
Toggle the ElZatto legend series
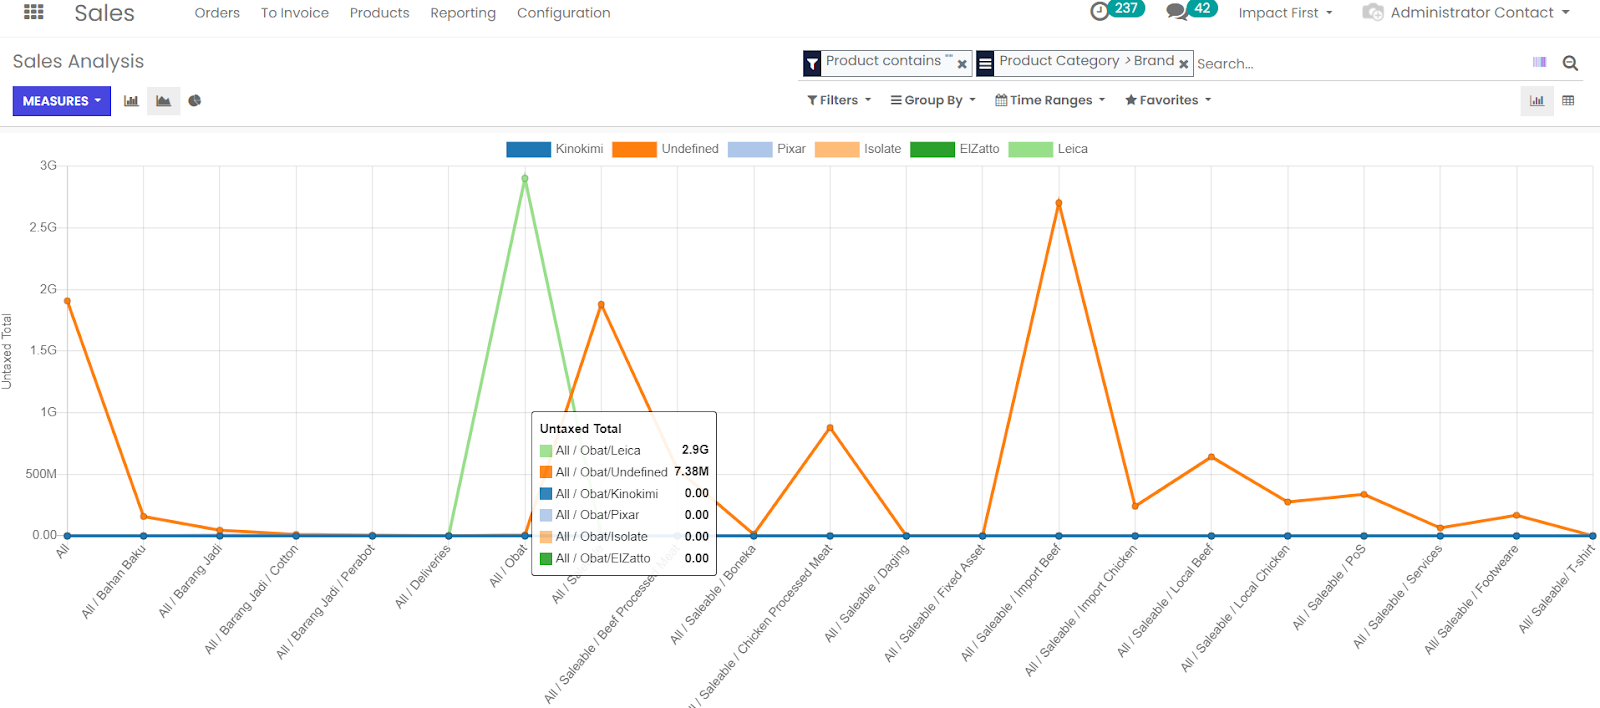pos(955,149)
